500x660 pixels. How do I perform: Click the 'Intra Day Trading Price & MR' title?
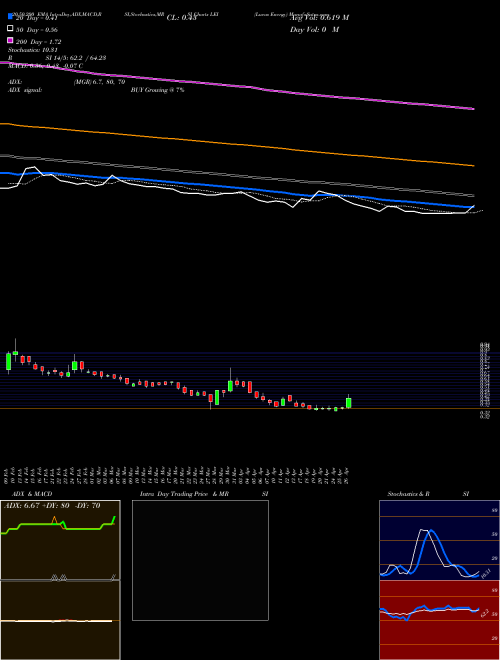[184, 494]
